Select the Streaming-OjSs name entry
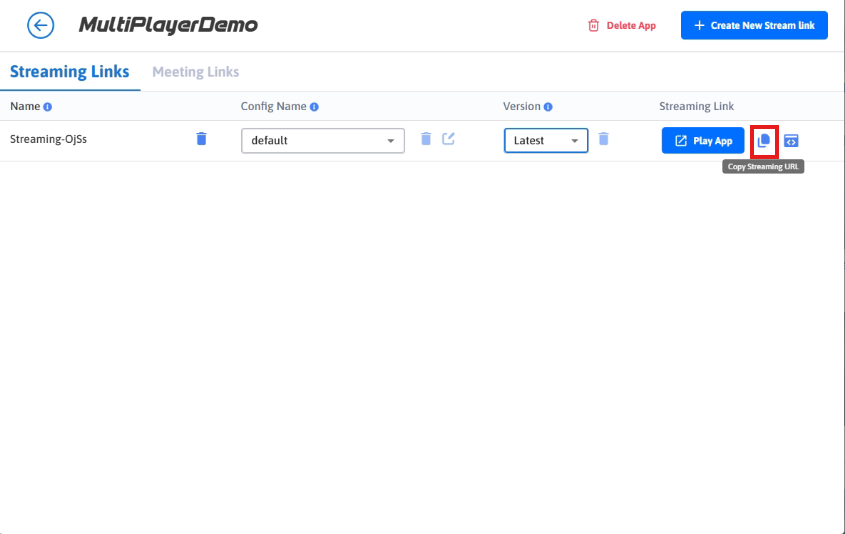Screen dimensions: 845x534 pyautogui.click(x=48, y=140)
